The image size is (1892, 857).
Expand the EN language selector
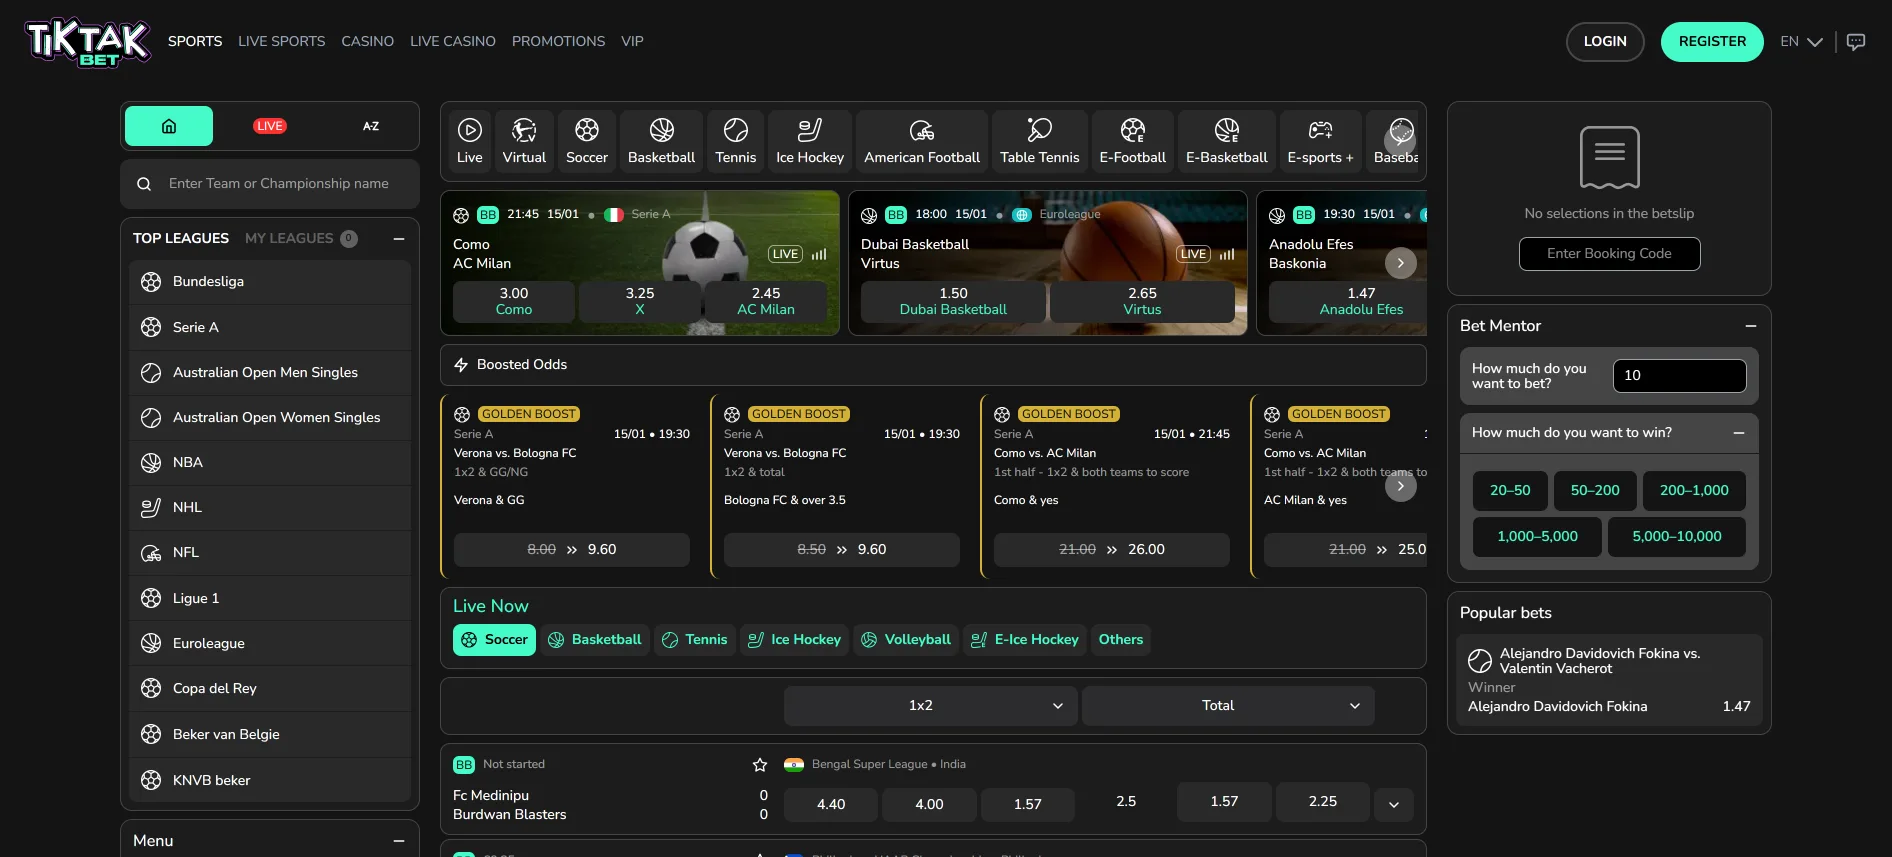coord(1801,42)
